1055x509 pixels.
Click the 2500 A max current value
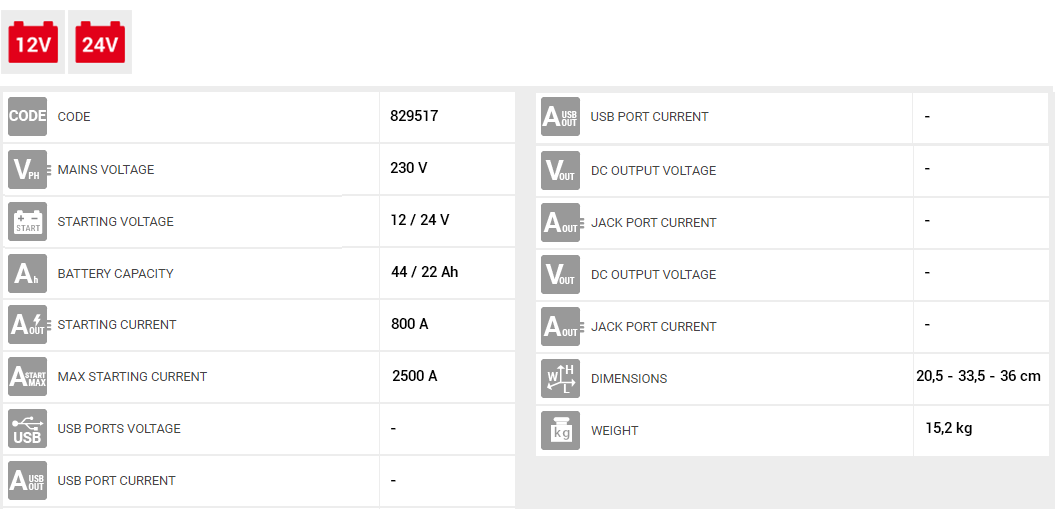[x=414, y=376]
